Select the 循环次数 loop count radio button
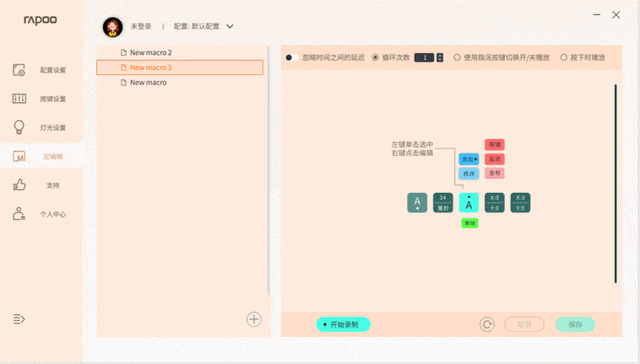Viewport: 640px width, 364px height. [375, 58]
